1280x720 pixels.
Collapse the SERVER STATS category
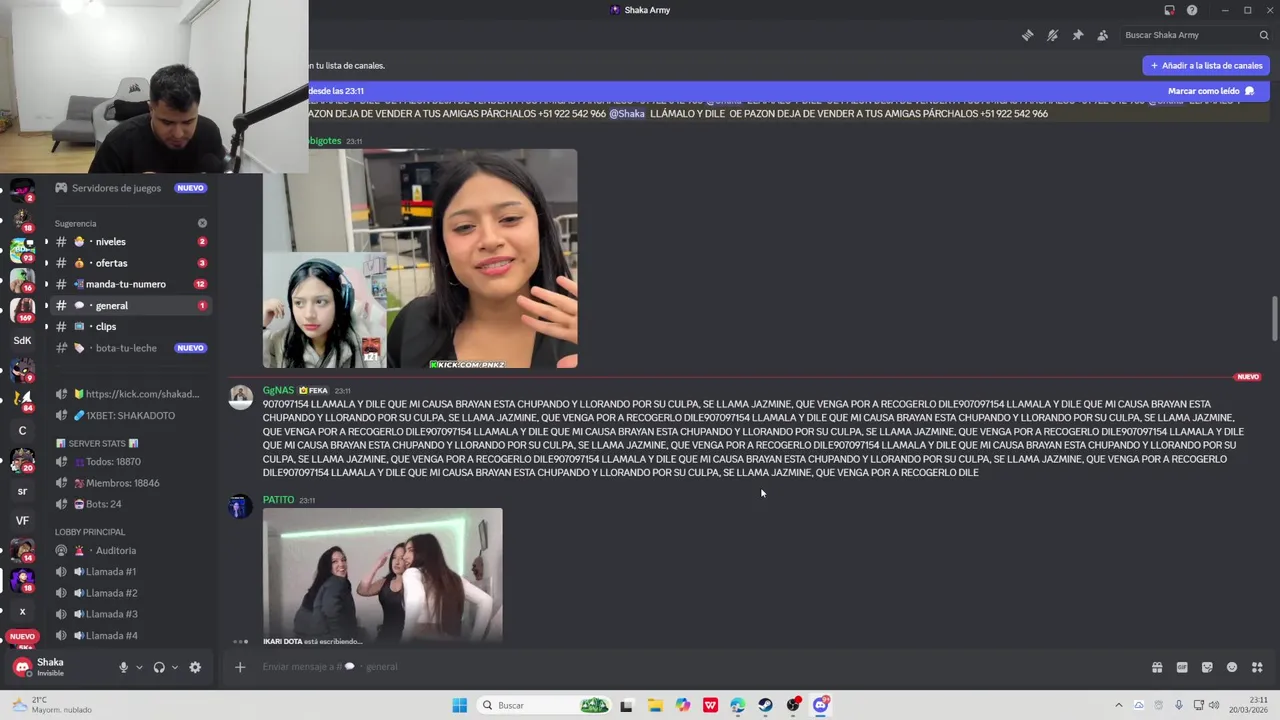tap(97, 443)
